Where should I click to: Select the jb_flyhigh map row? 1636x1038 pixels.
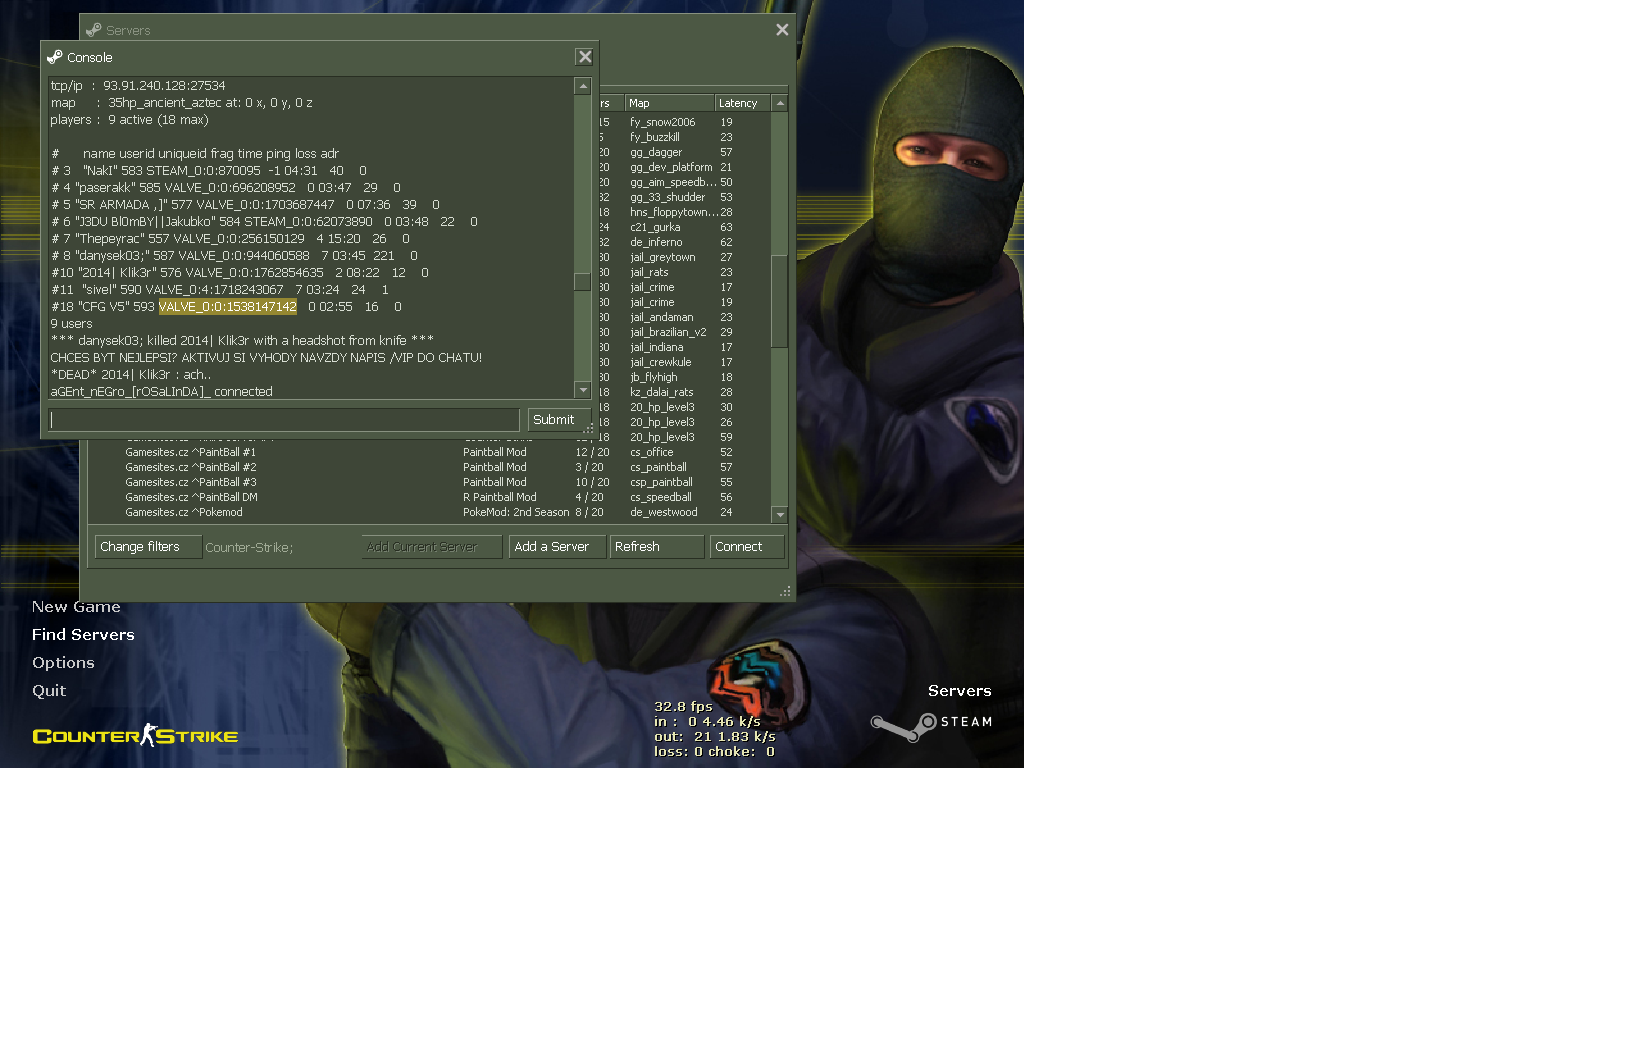click(683, 377)
